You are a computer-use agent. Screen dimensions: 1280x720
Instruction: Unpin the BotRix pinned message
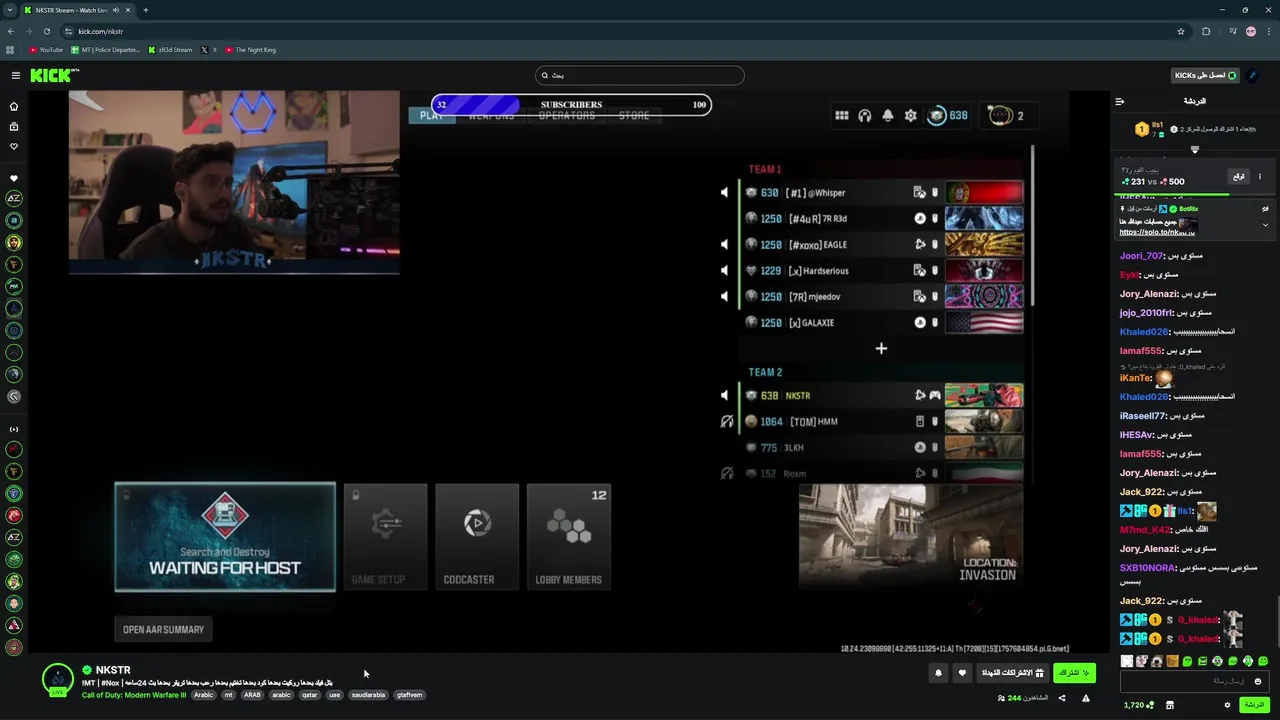click(1265, 209)
